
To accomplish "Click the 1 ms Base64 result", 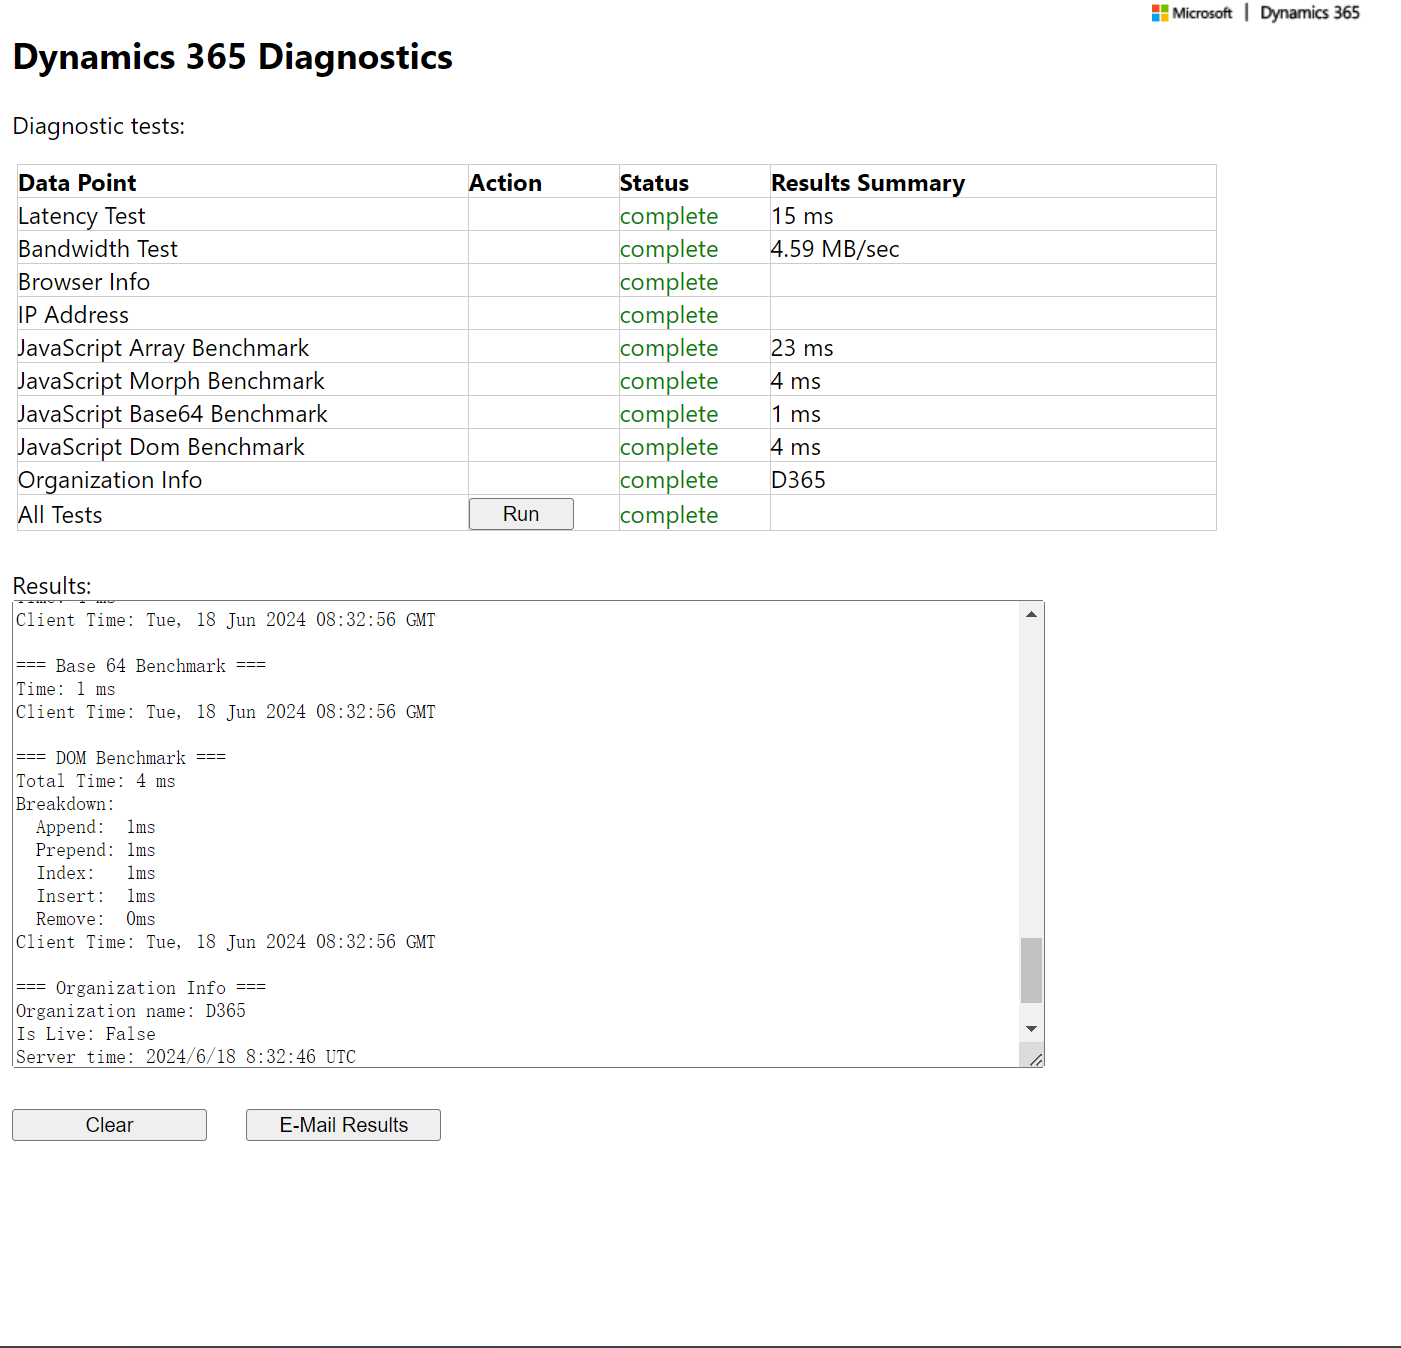I will [x=796, y=414].
